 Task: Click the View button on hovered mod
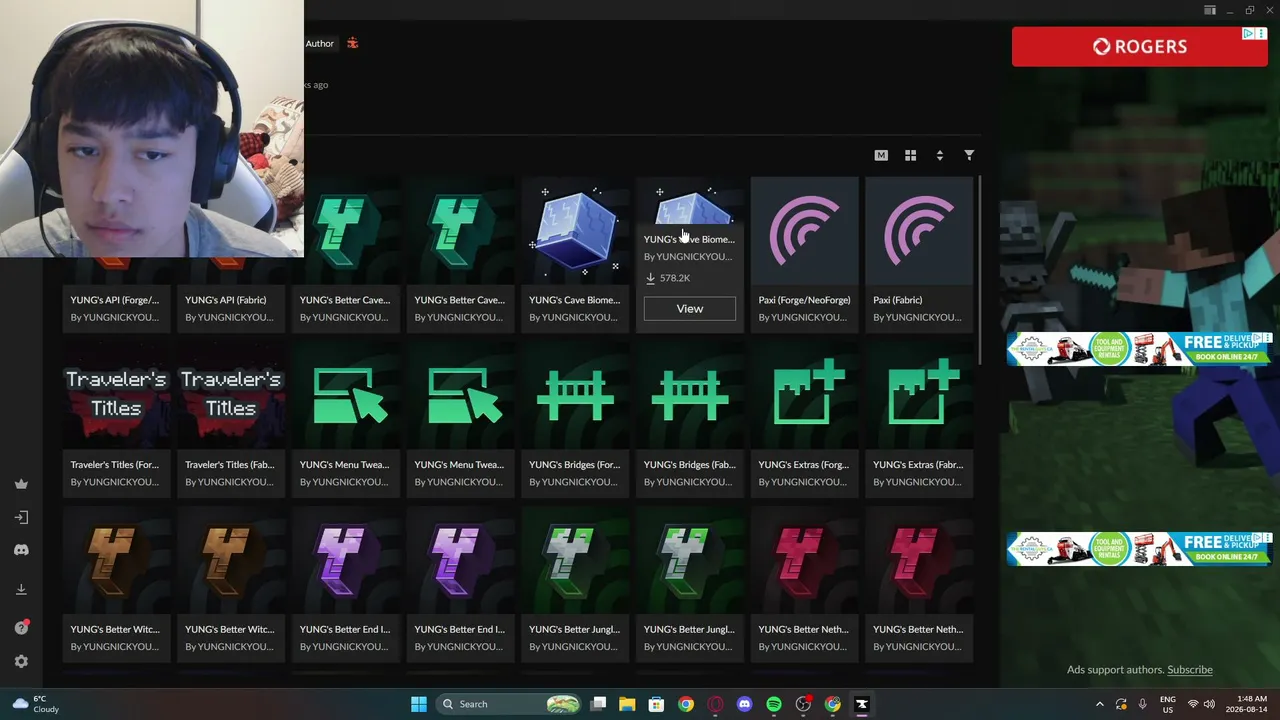tap(690, 308)
